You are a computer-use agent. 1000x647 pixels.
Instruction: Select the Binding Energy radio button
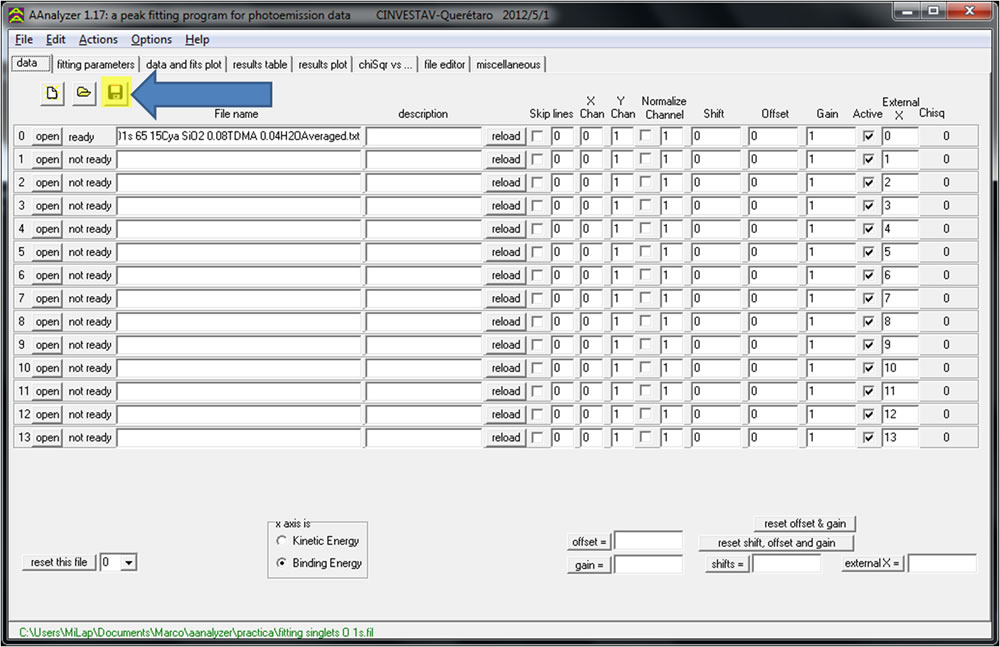click(x=282, y=563)
